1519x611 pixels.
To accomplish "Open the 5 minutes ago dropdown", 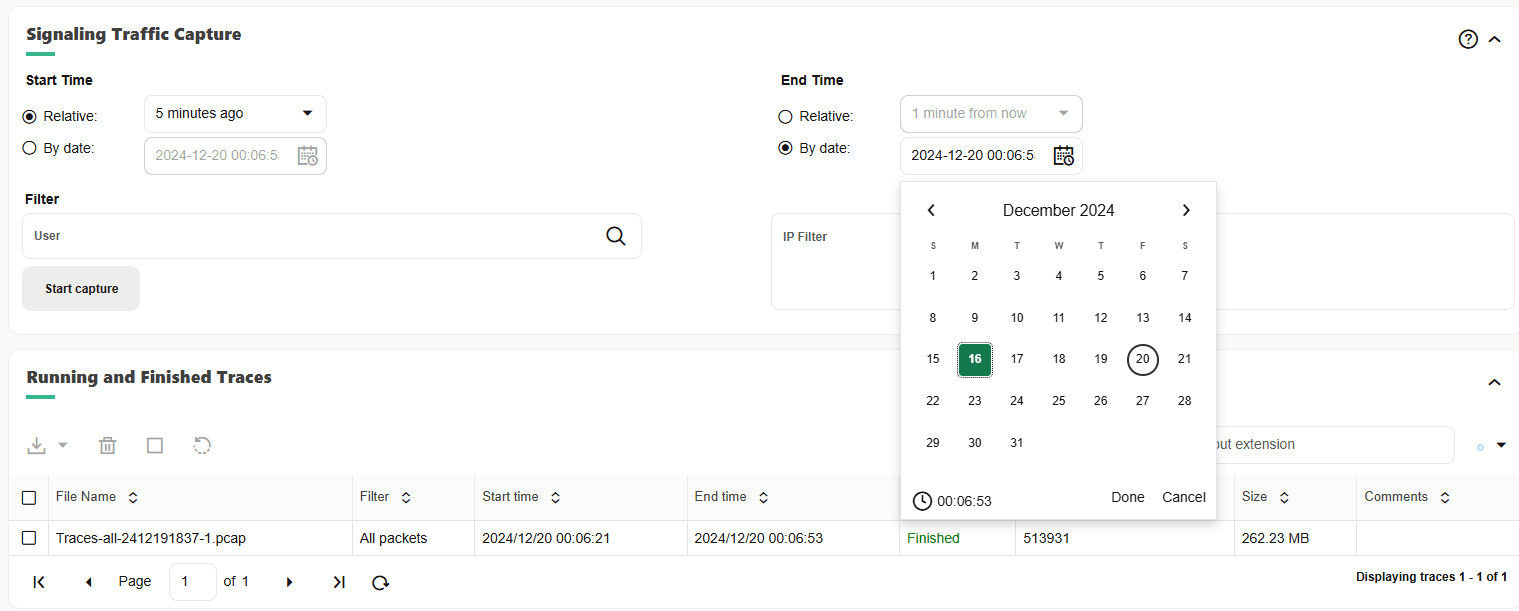I will pos(234,113).
